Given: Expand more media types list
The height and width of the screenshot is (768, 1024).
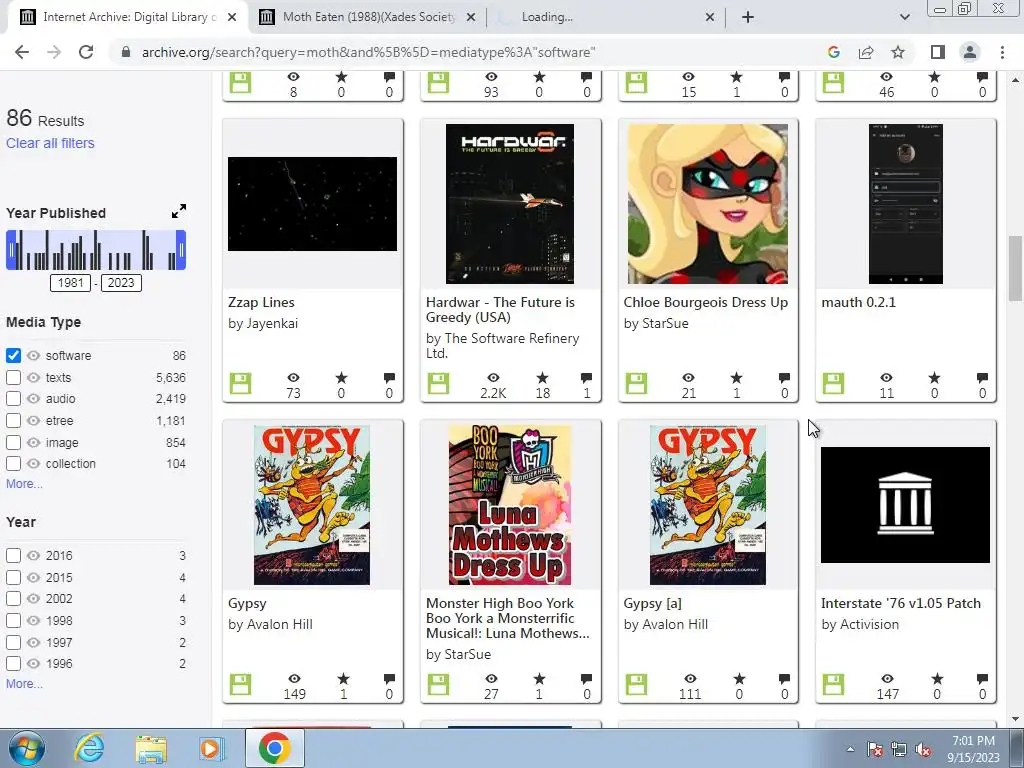Looking at the screenshot, I should [x=24, y=484].
